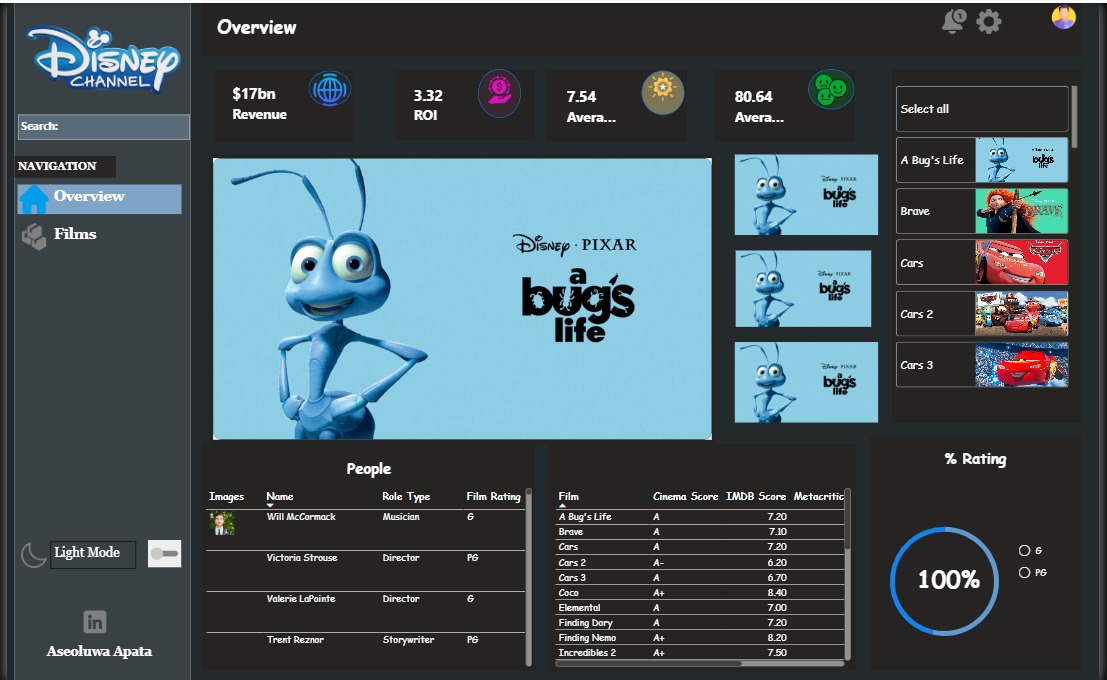Select Valerie LaPointe in People table
Viewport: 1107px width, 680px height.
301,599
